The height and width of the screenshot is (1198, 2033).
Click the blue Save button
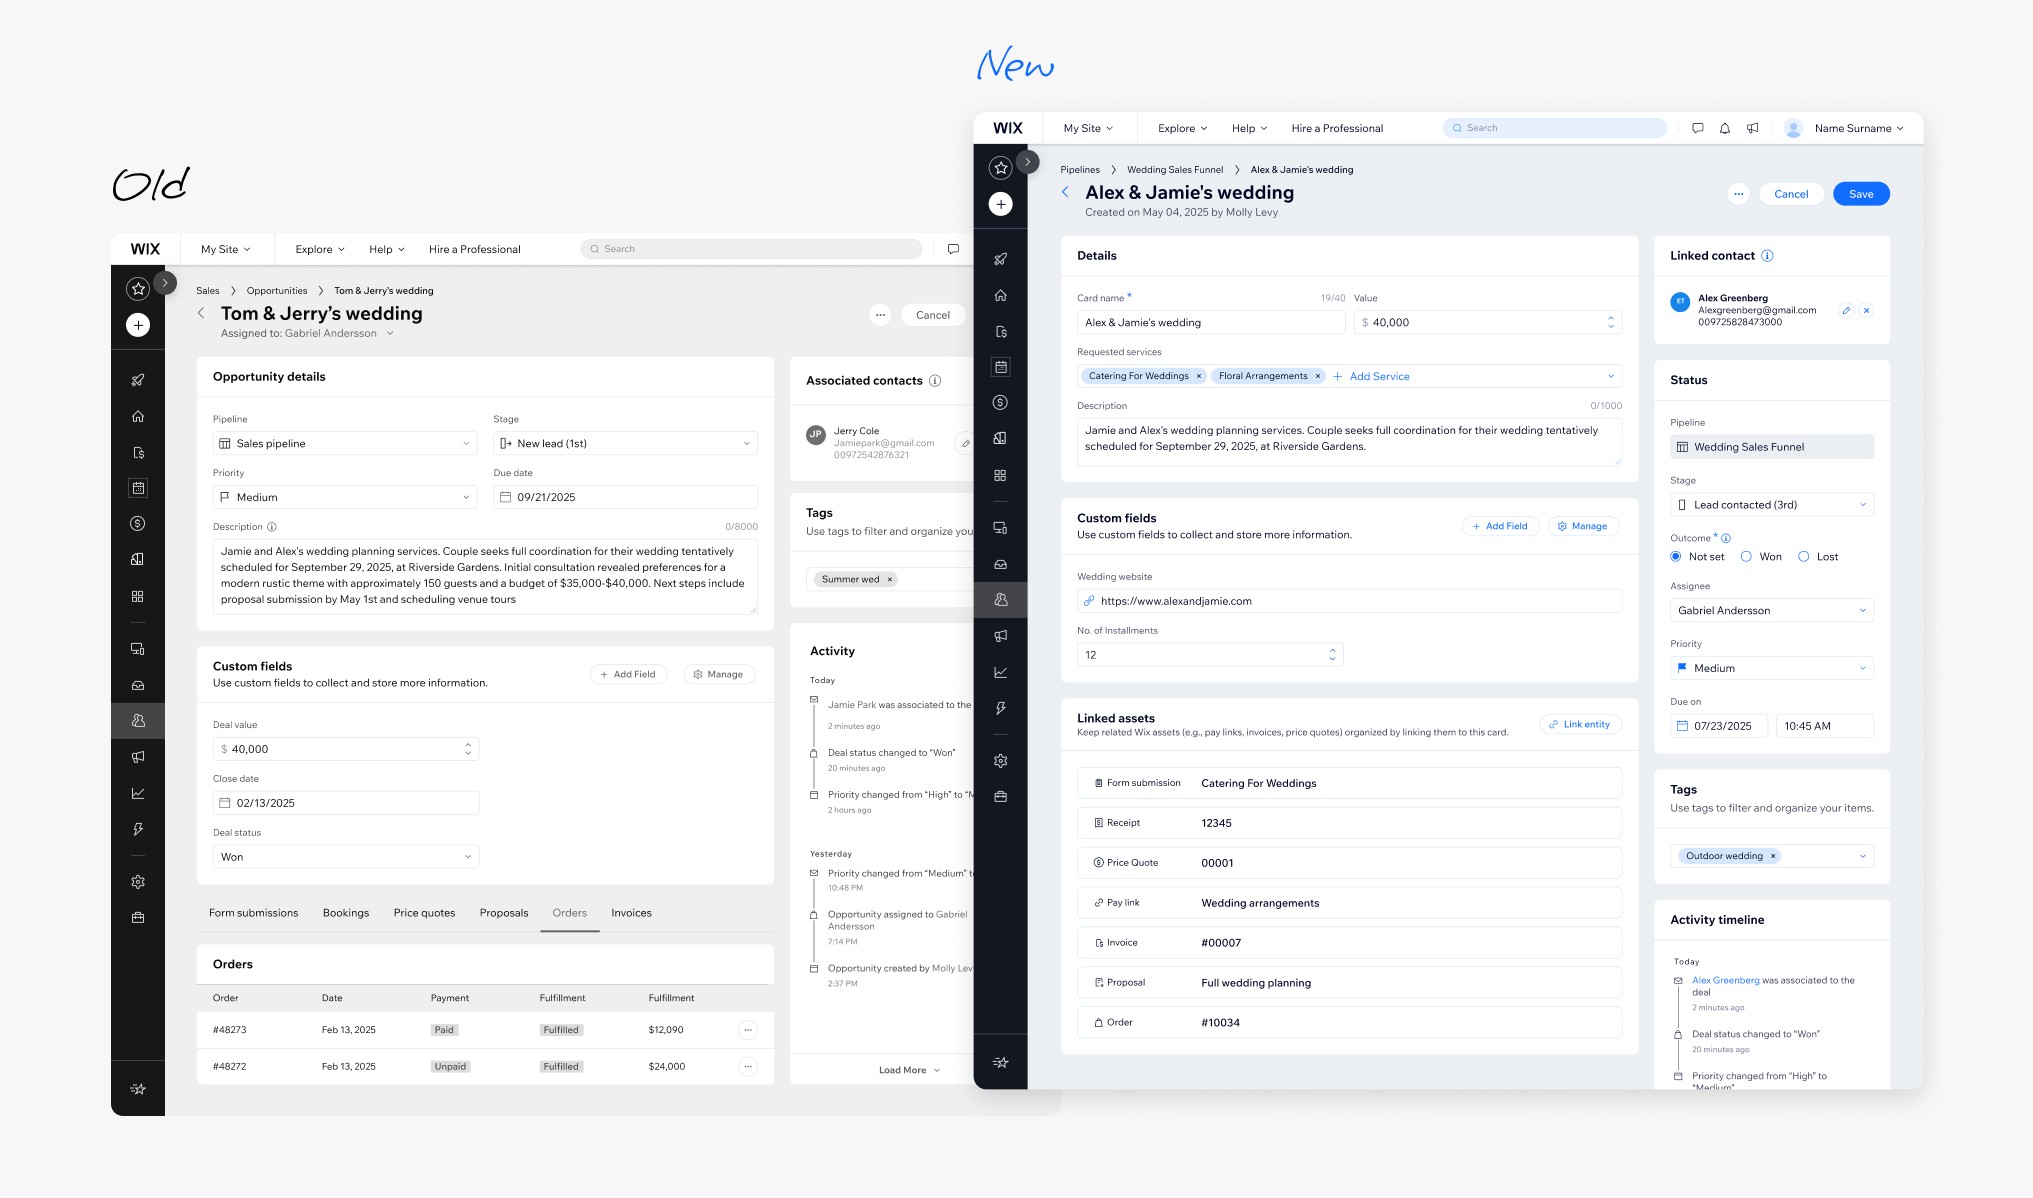[1860, 194]
